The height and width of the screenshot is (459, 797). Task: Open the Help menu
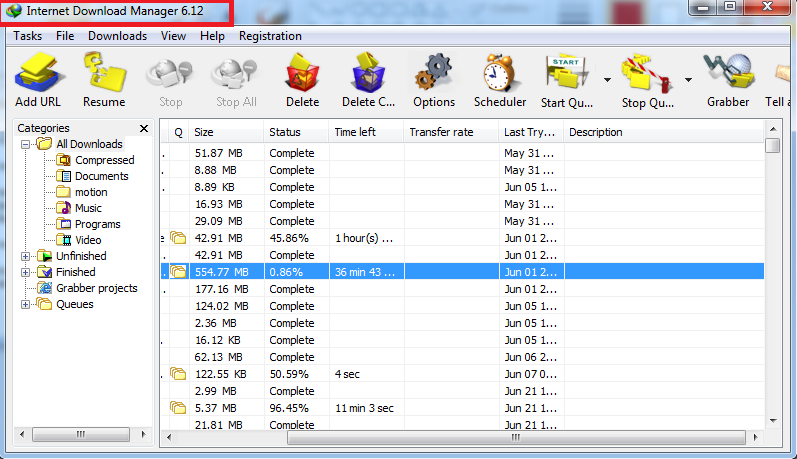coord(212,36)
